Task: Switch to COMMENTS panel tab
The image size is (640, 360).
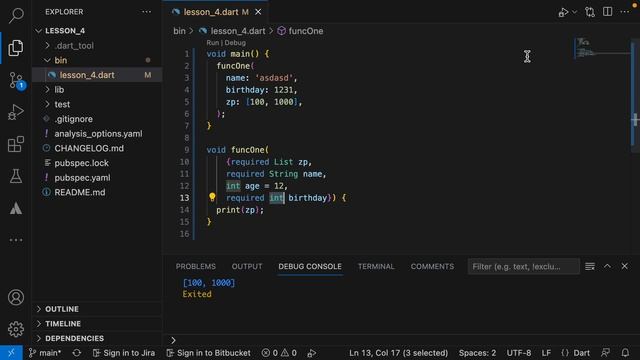Action: pos(432,267)
